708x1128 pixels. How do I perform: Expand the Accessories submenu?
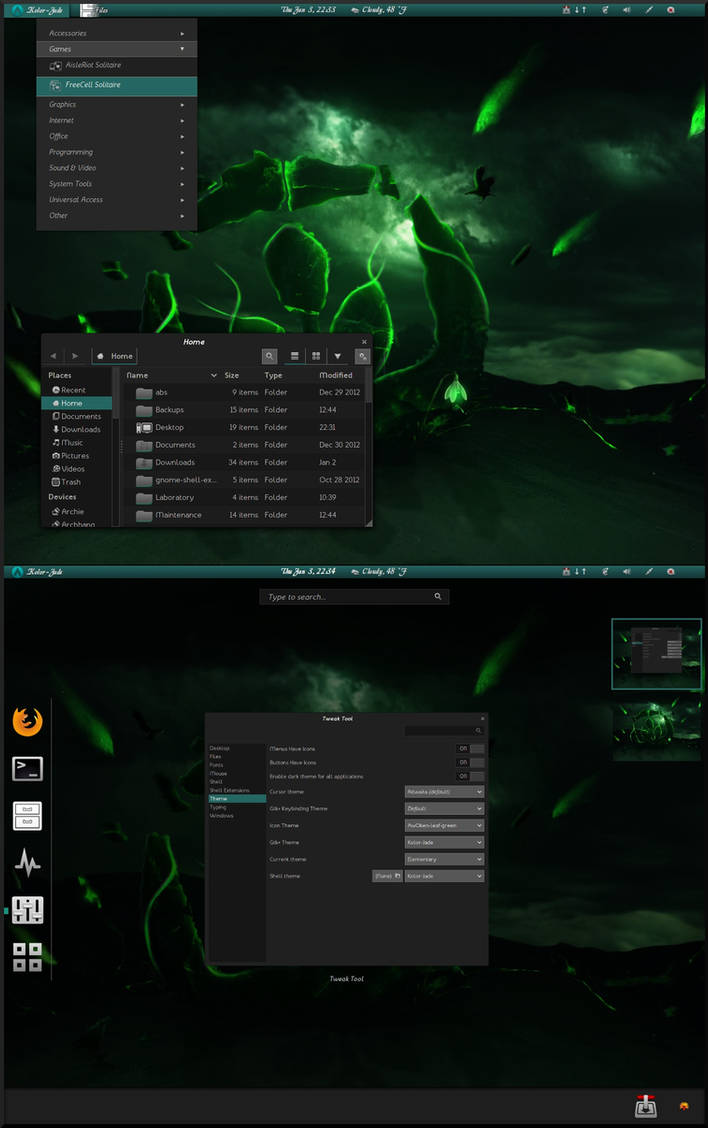coord(117,33)
